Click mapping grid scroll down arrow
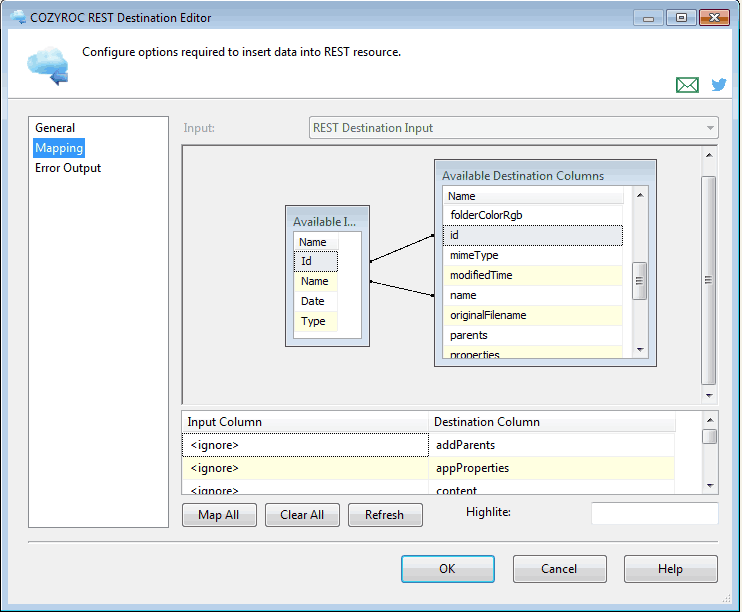742x612 pixels. pos(710,486)
